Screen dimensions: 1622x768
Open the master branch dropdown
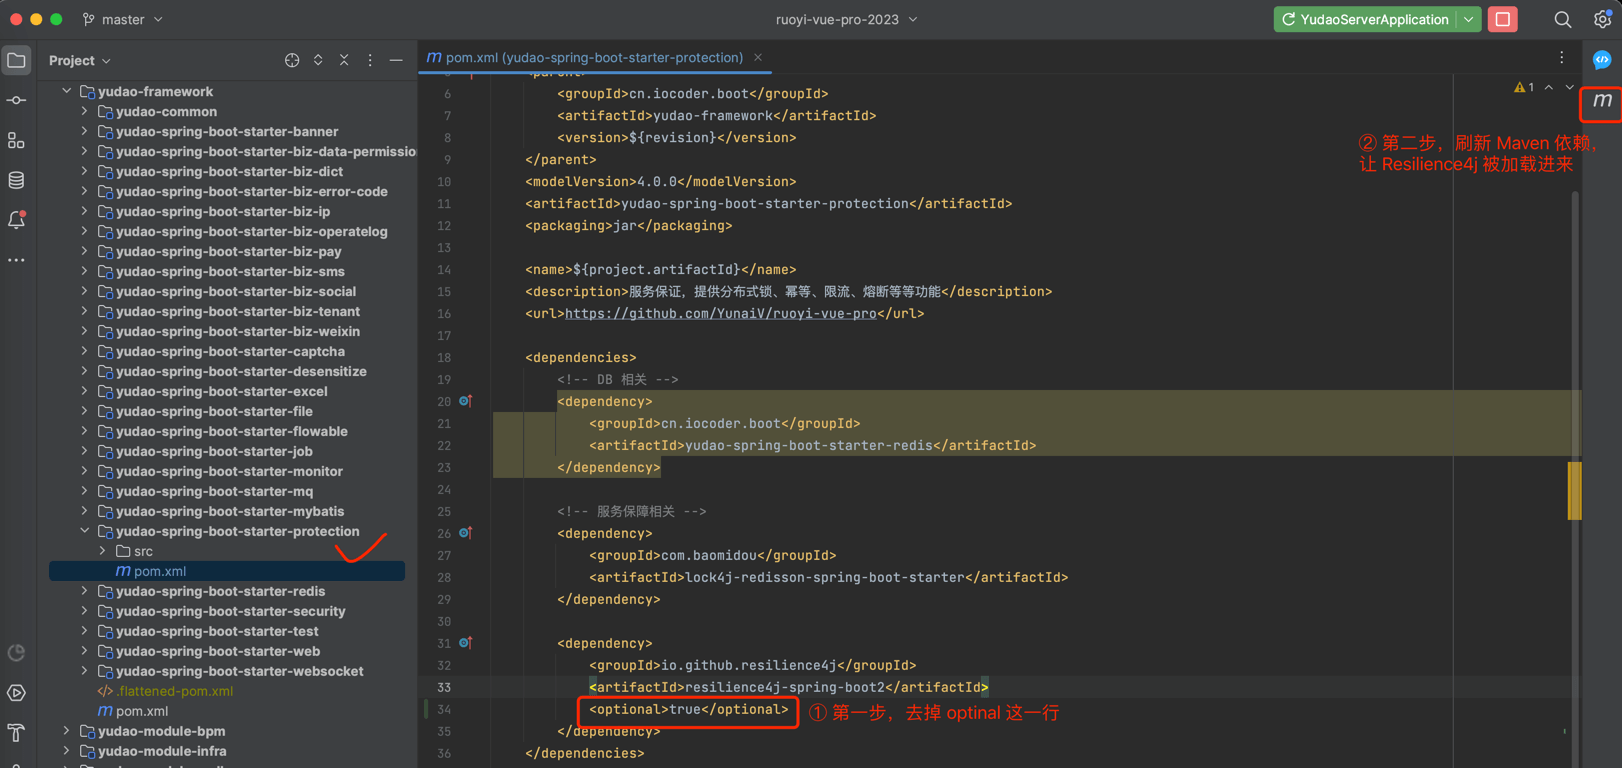[x=124, y=19]
